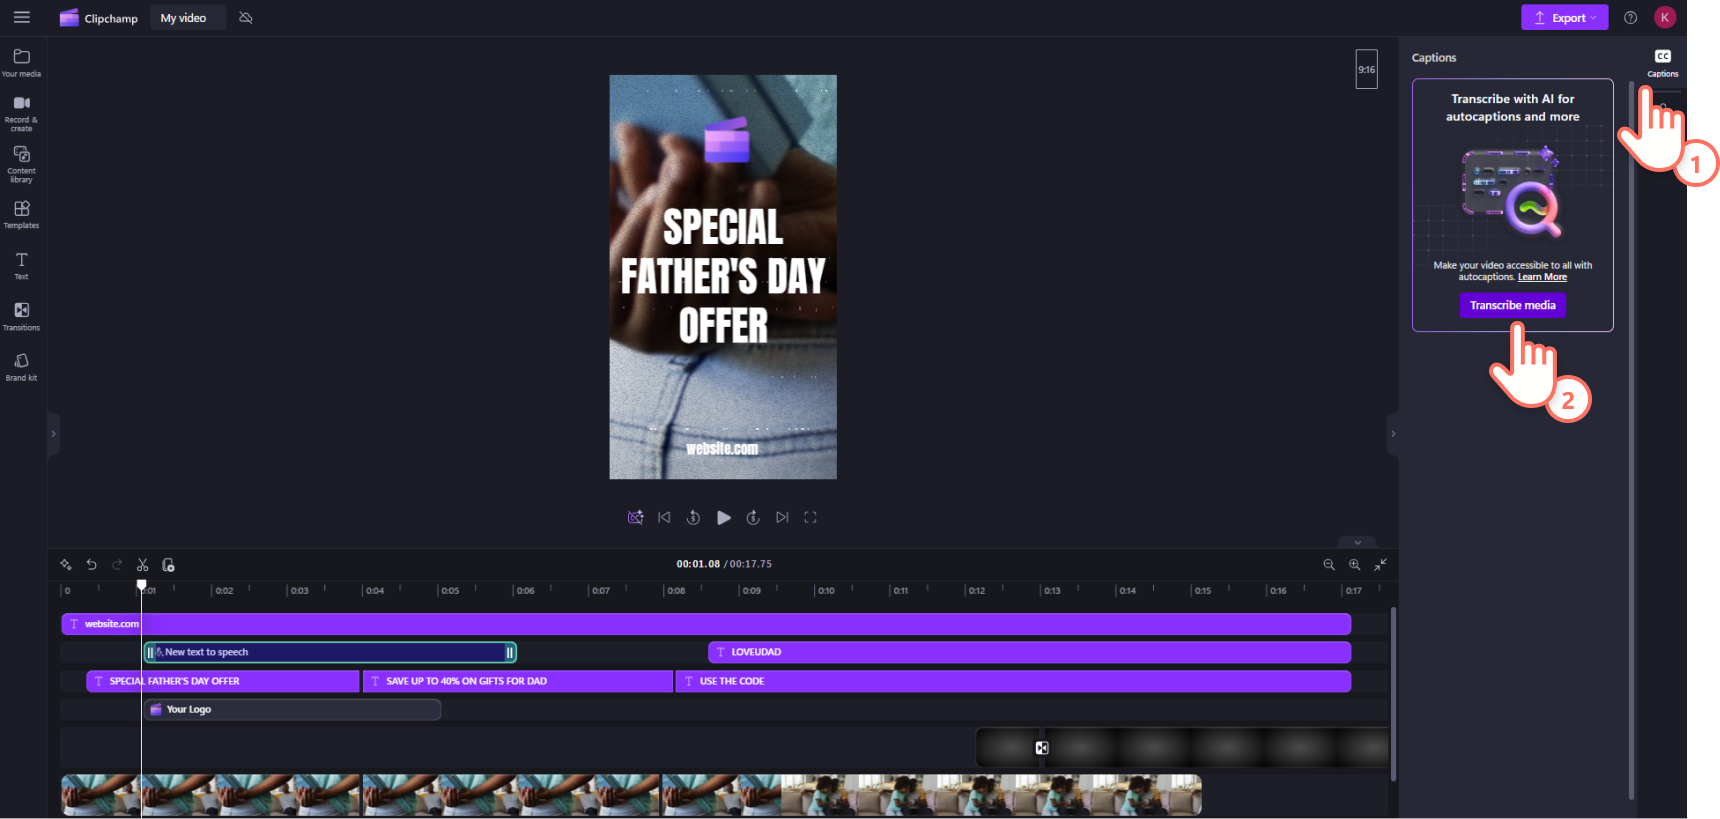Click the 0:14 ruler mark

click(1127, 591)
